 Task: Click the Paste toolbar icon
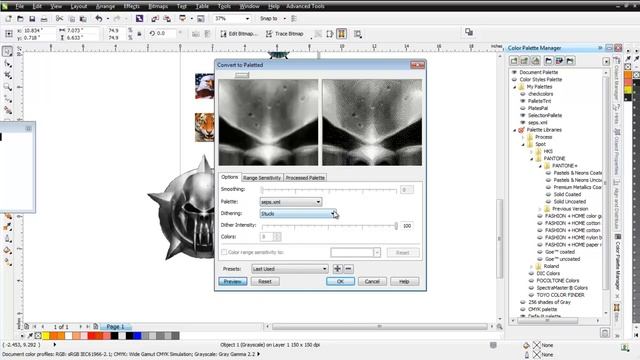83,19
